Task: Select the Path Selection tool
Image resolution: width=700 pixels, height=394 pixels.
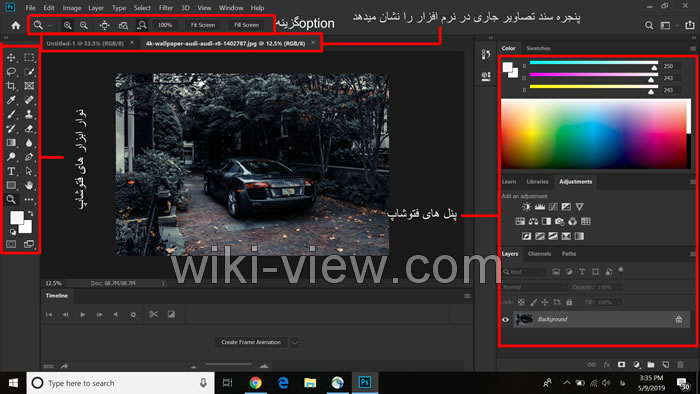Action: (x=29, y=171)
